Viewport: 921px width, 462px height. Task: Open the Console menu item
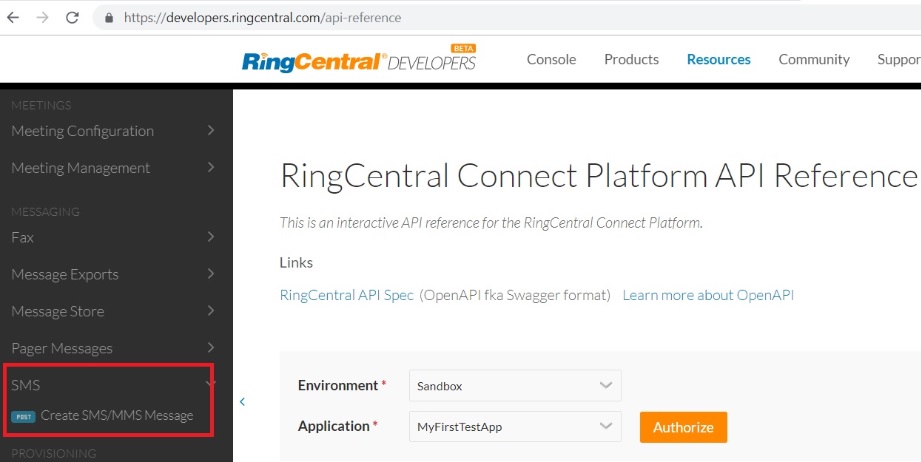click(x=551, y=60)
